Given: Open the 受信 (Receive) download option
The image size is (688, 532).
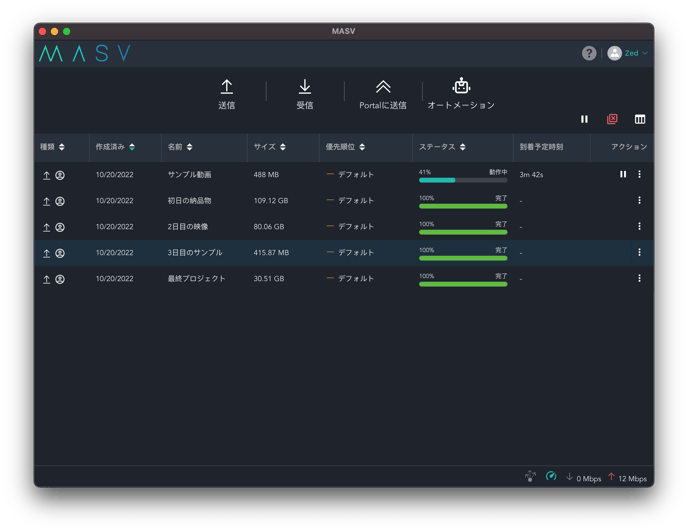Looking at the screenshot, I should [x=305, y=94].
